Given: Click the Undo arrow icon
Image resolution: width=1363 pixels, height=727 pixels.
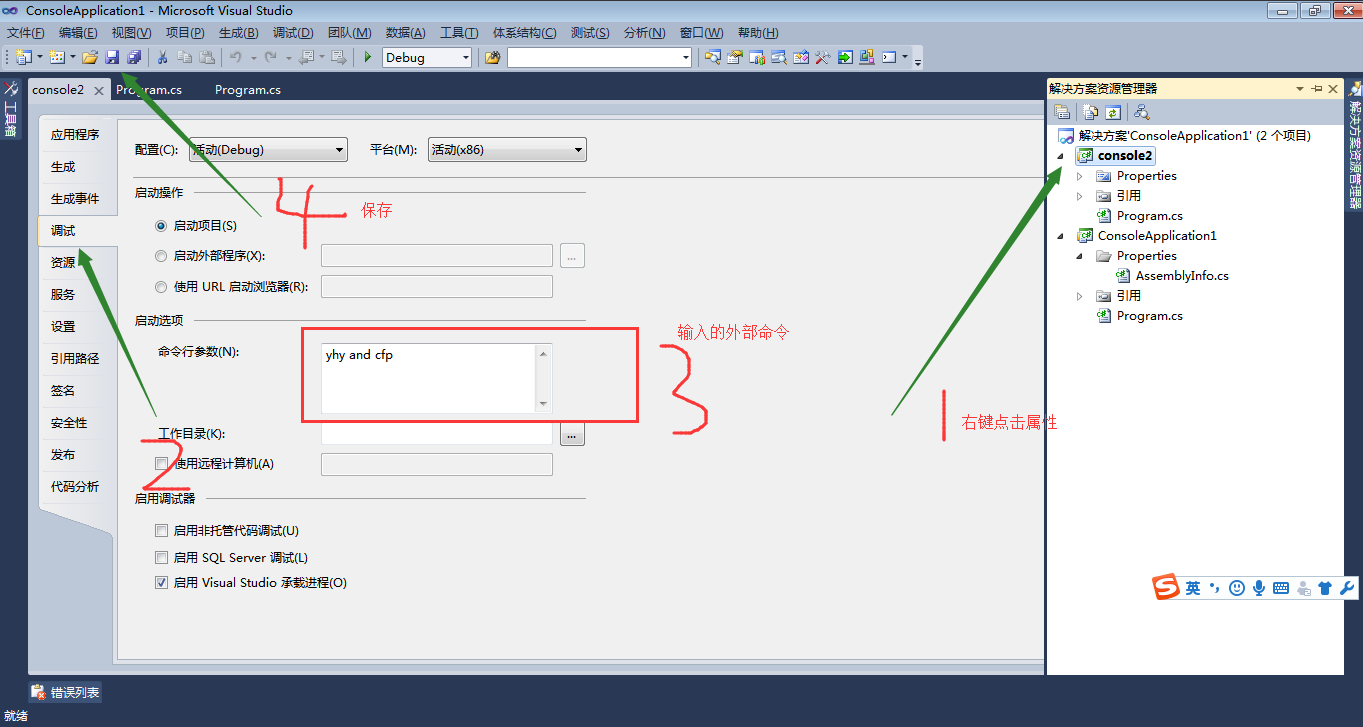Looking at the screenshot, I should click(236, 58).
